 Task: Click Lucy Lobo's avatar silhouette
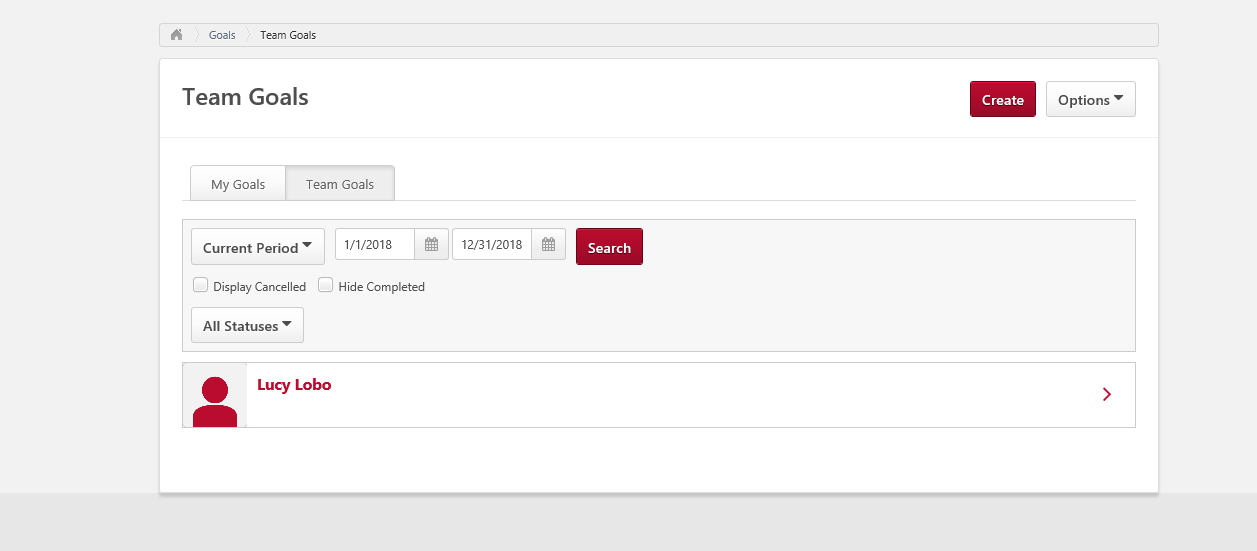[x=215, y=395]
